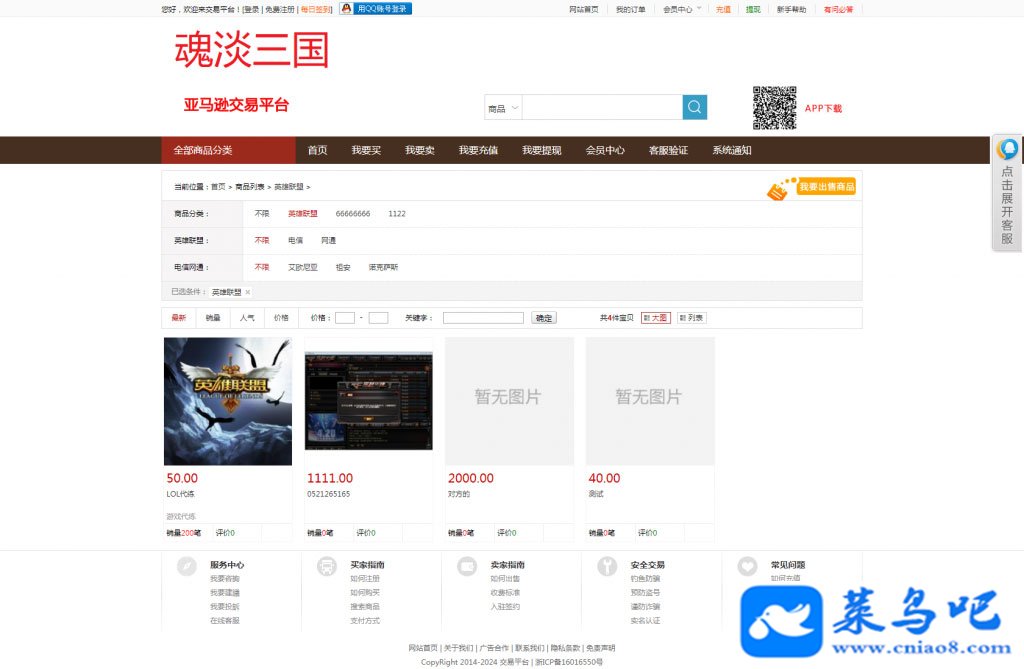The height and width of the screenshot is (669, 1024).
Task: Select 电信 under 英雄联盟 filter
Action: [x=295, y=240]
